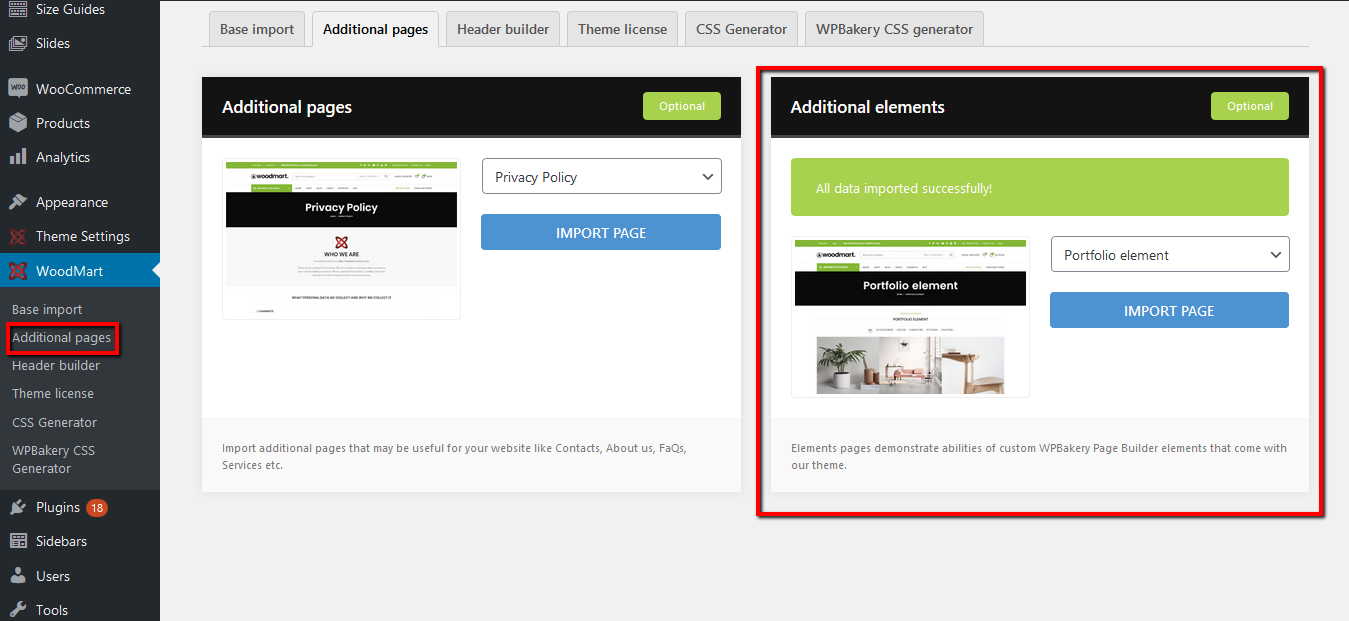Click the All data imported successfully notice

point(1040,187)
